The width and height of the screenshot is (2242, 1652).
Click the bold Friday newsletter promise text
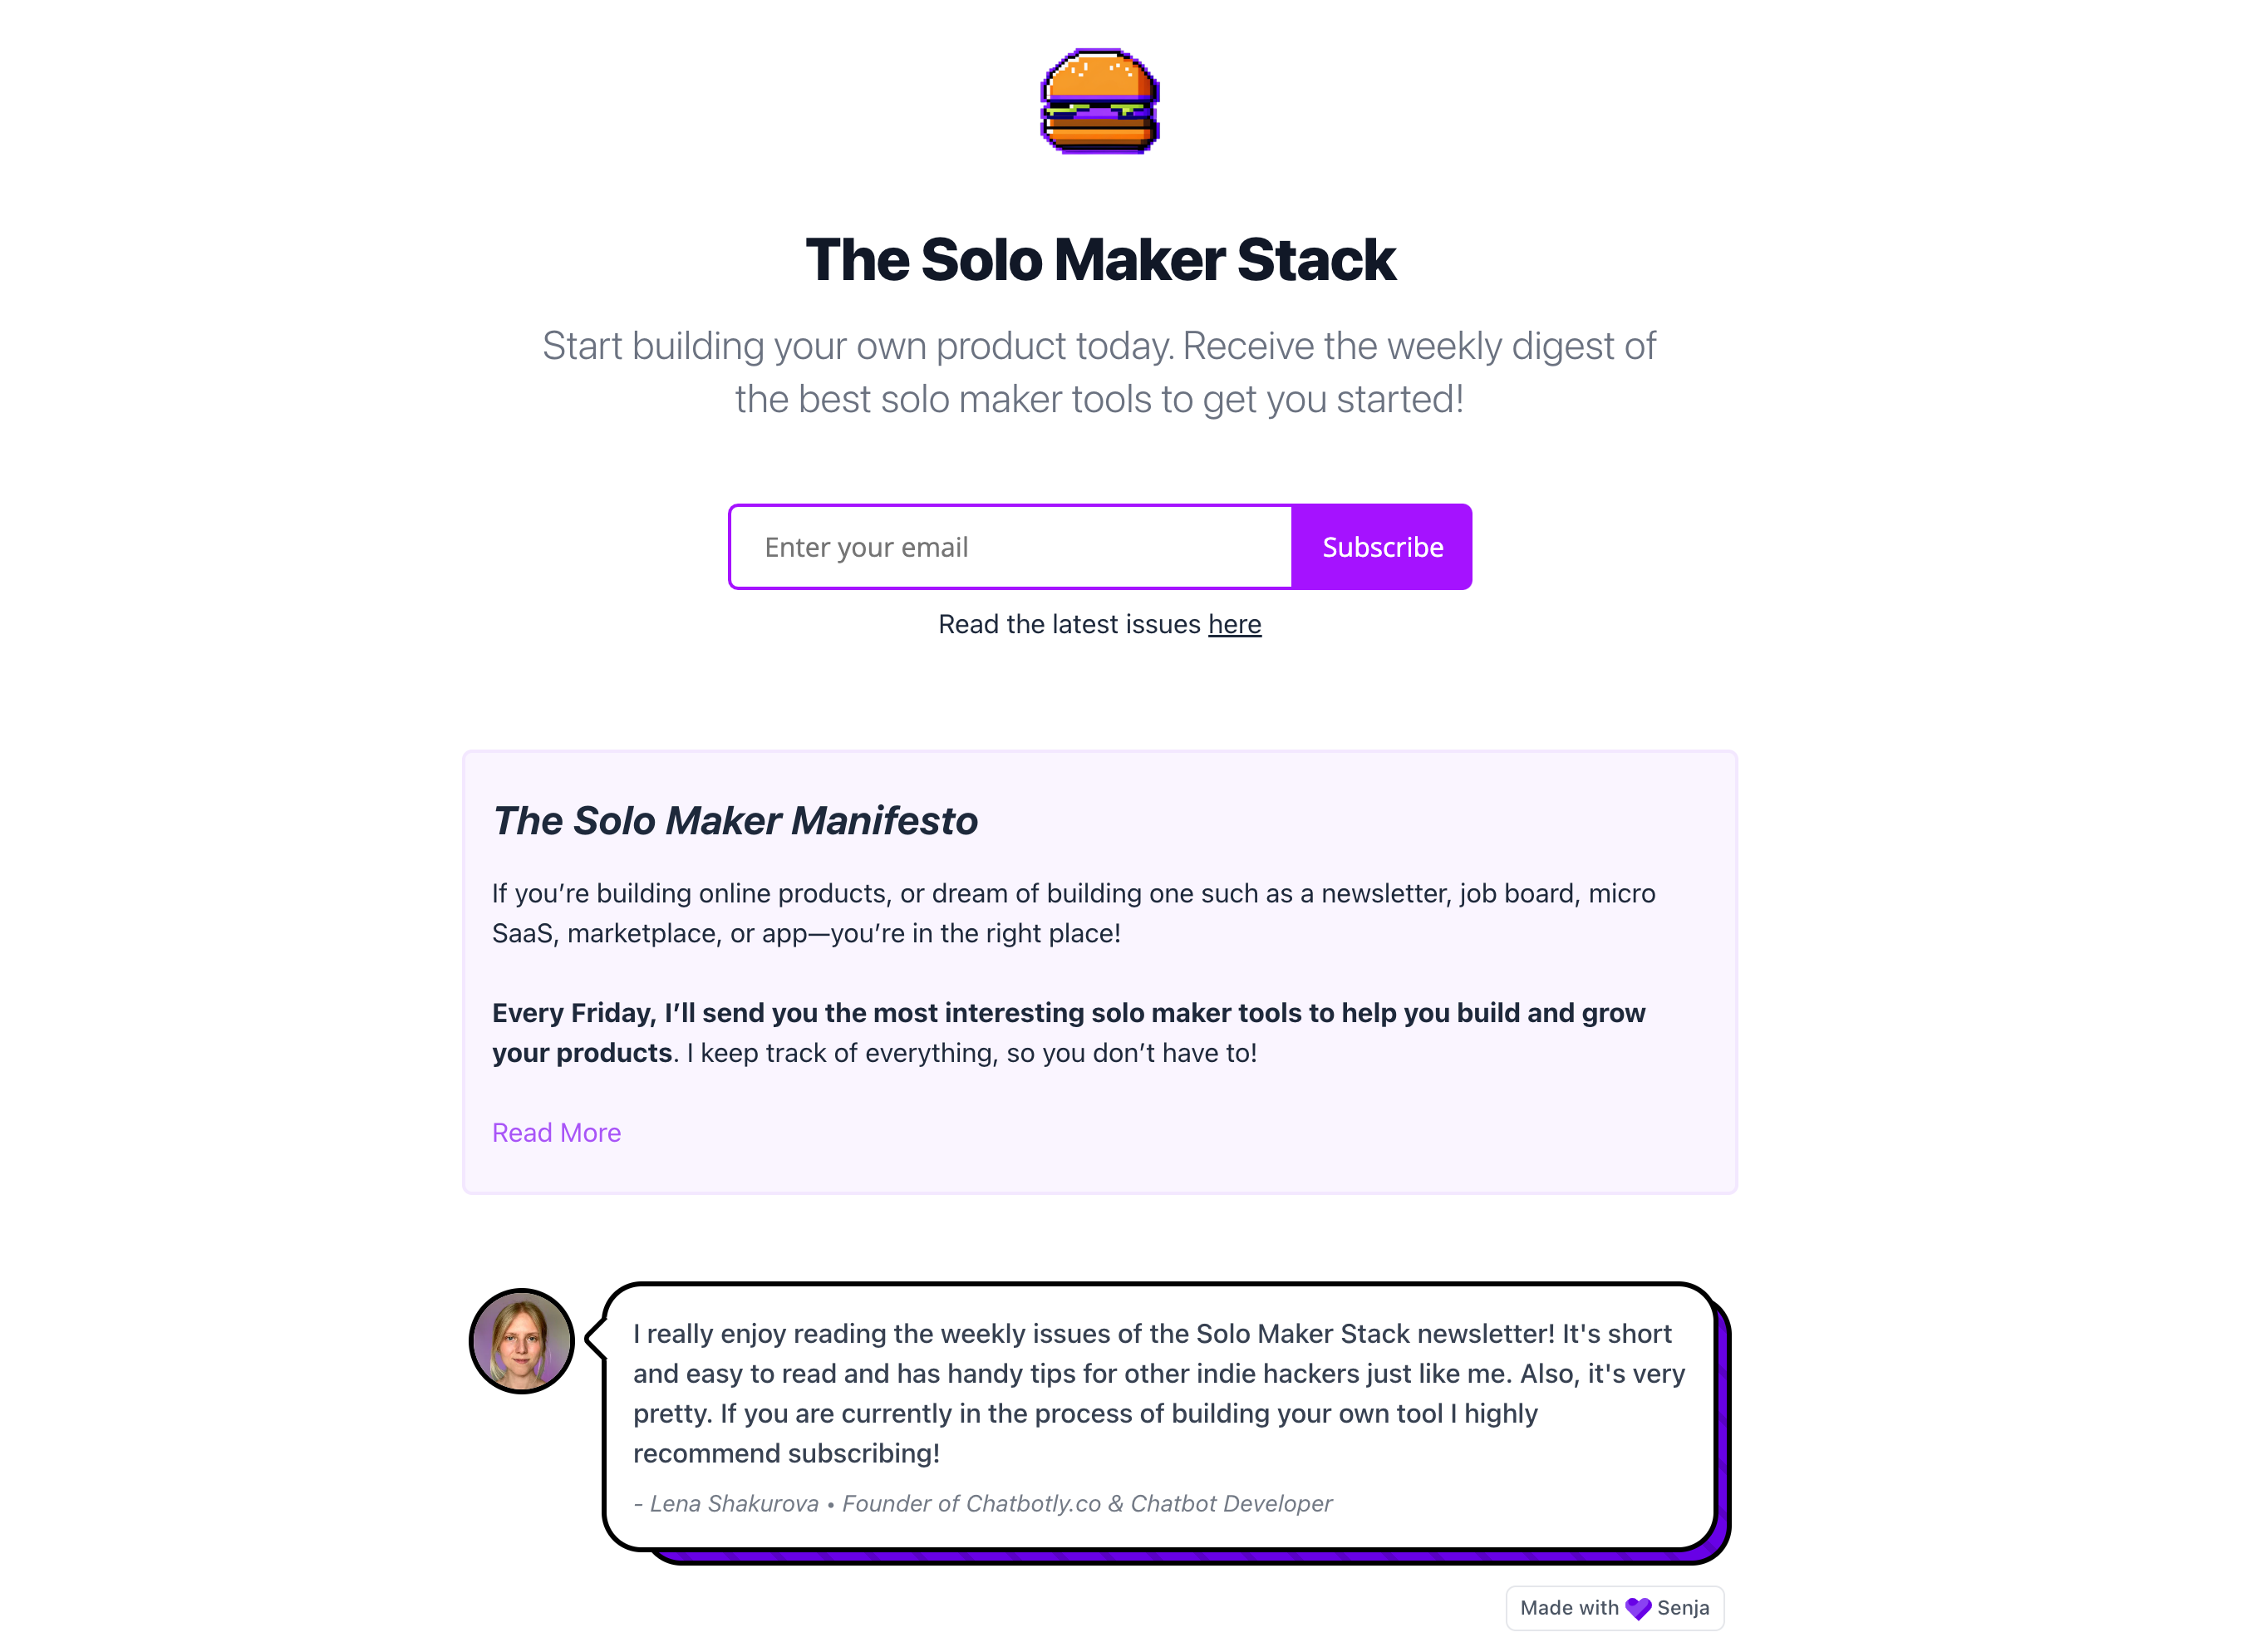[1068, 1012]
